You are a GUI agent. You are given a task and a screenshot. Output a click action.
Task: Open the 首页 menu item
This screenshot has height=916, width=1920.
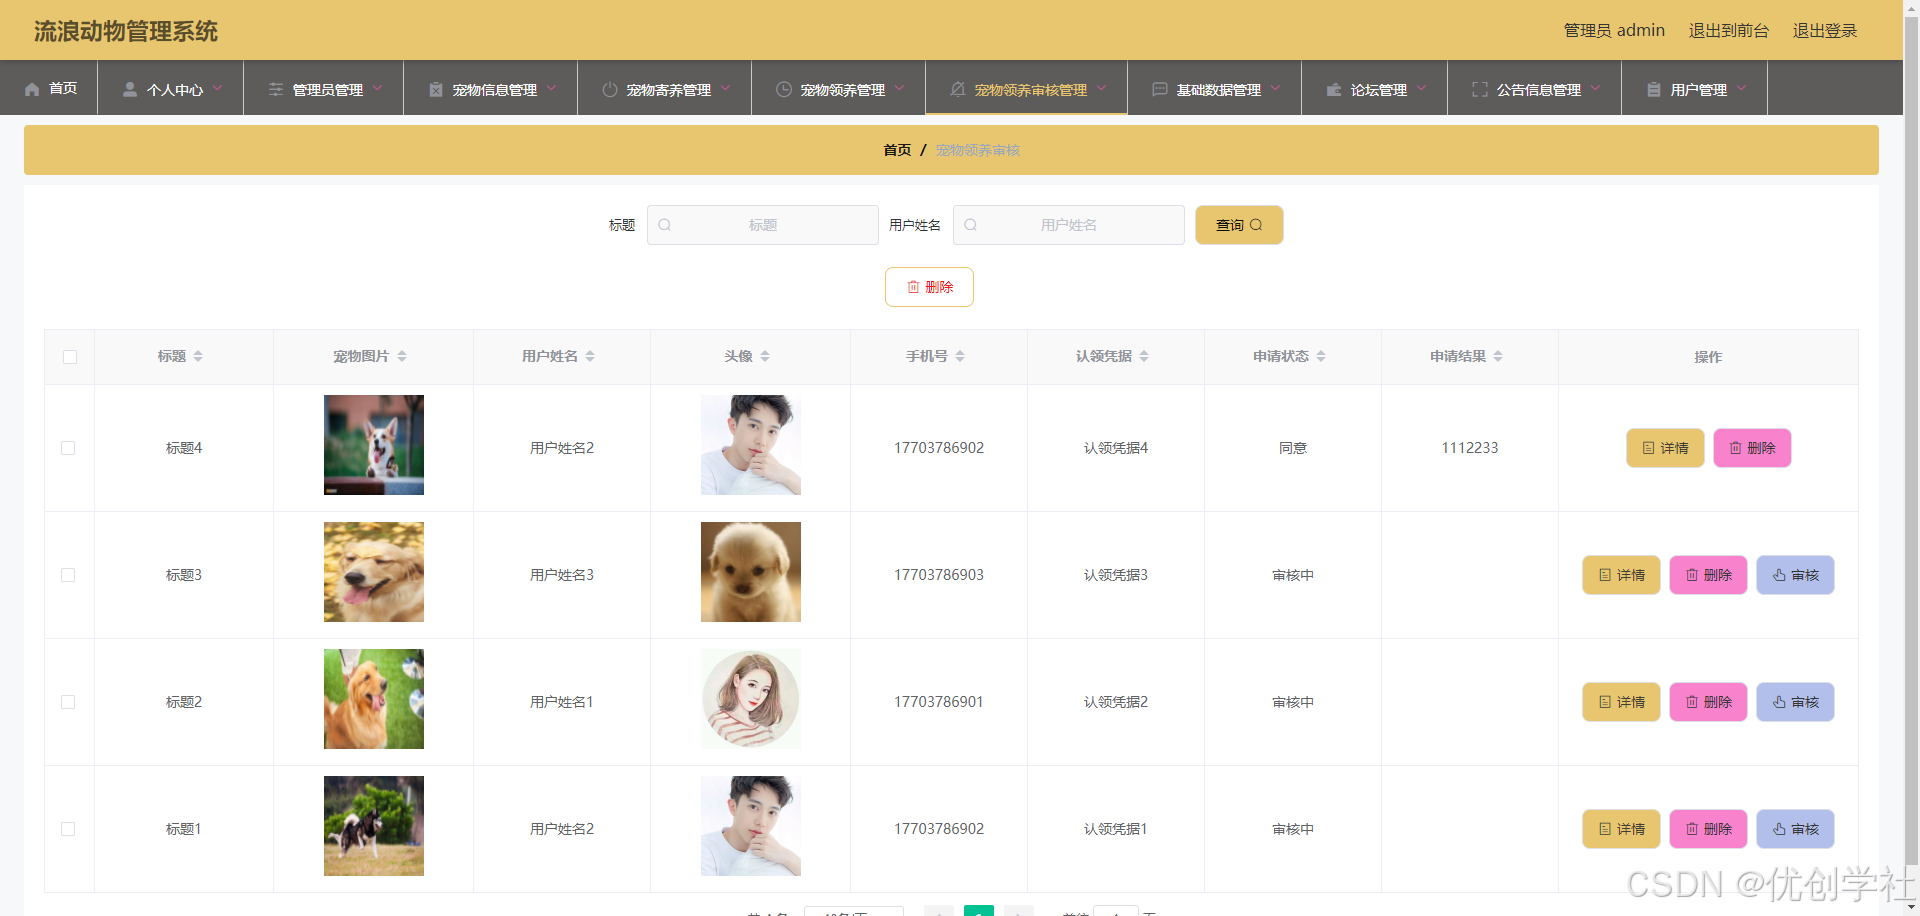[x=49, y=88]
